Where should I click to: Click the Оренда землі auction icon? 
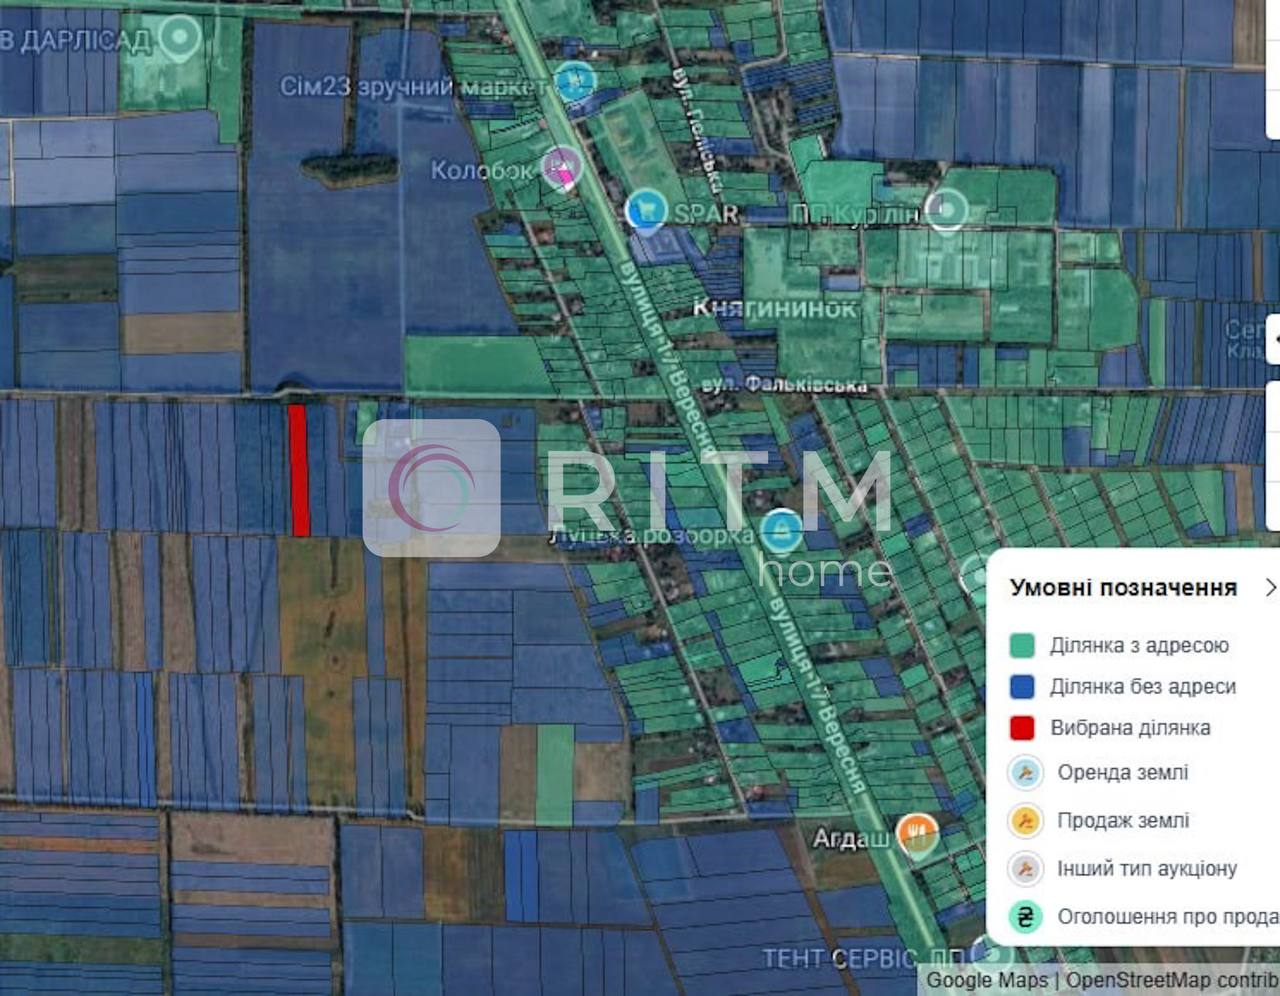(x=1024, y=773)
